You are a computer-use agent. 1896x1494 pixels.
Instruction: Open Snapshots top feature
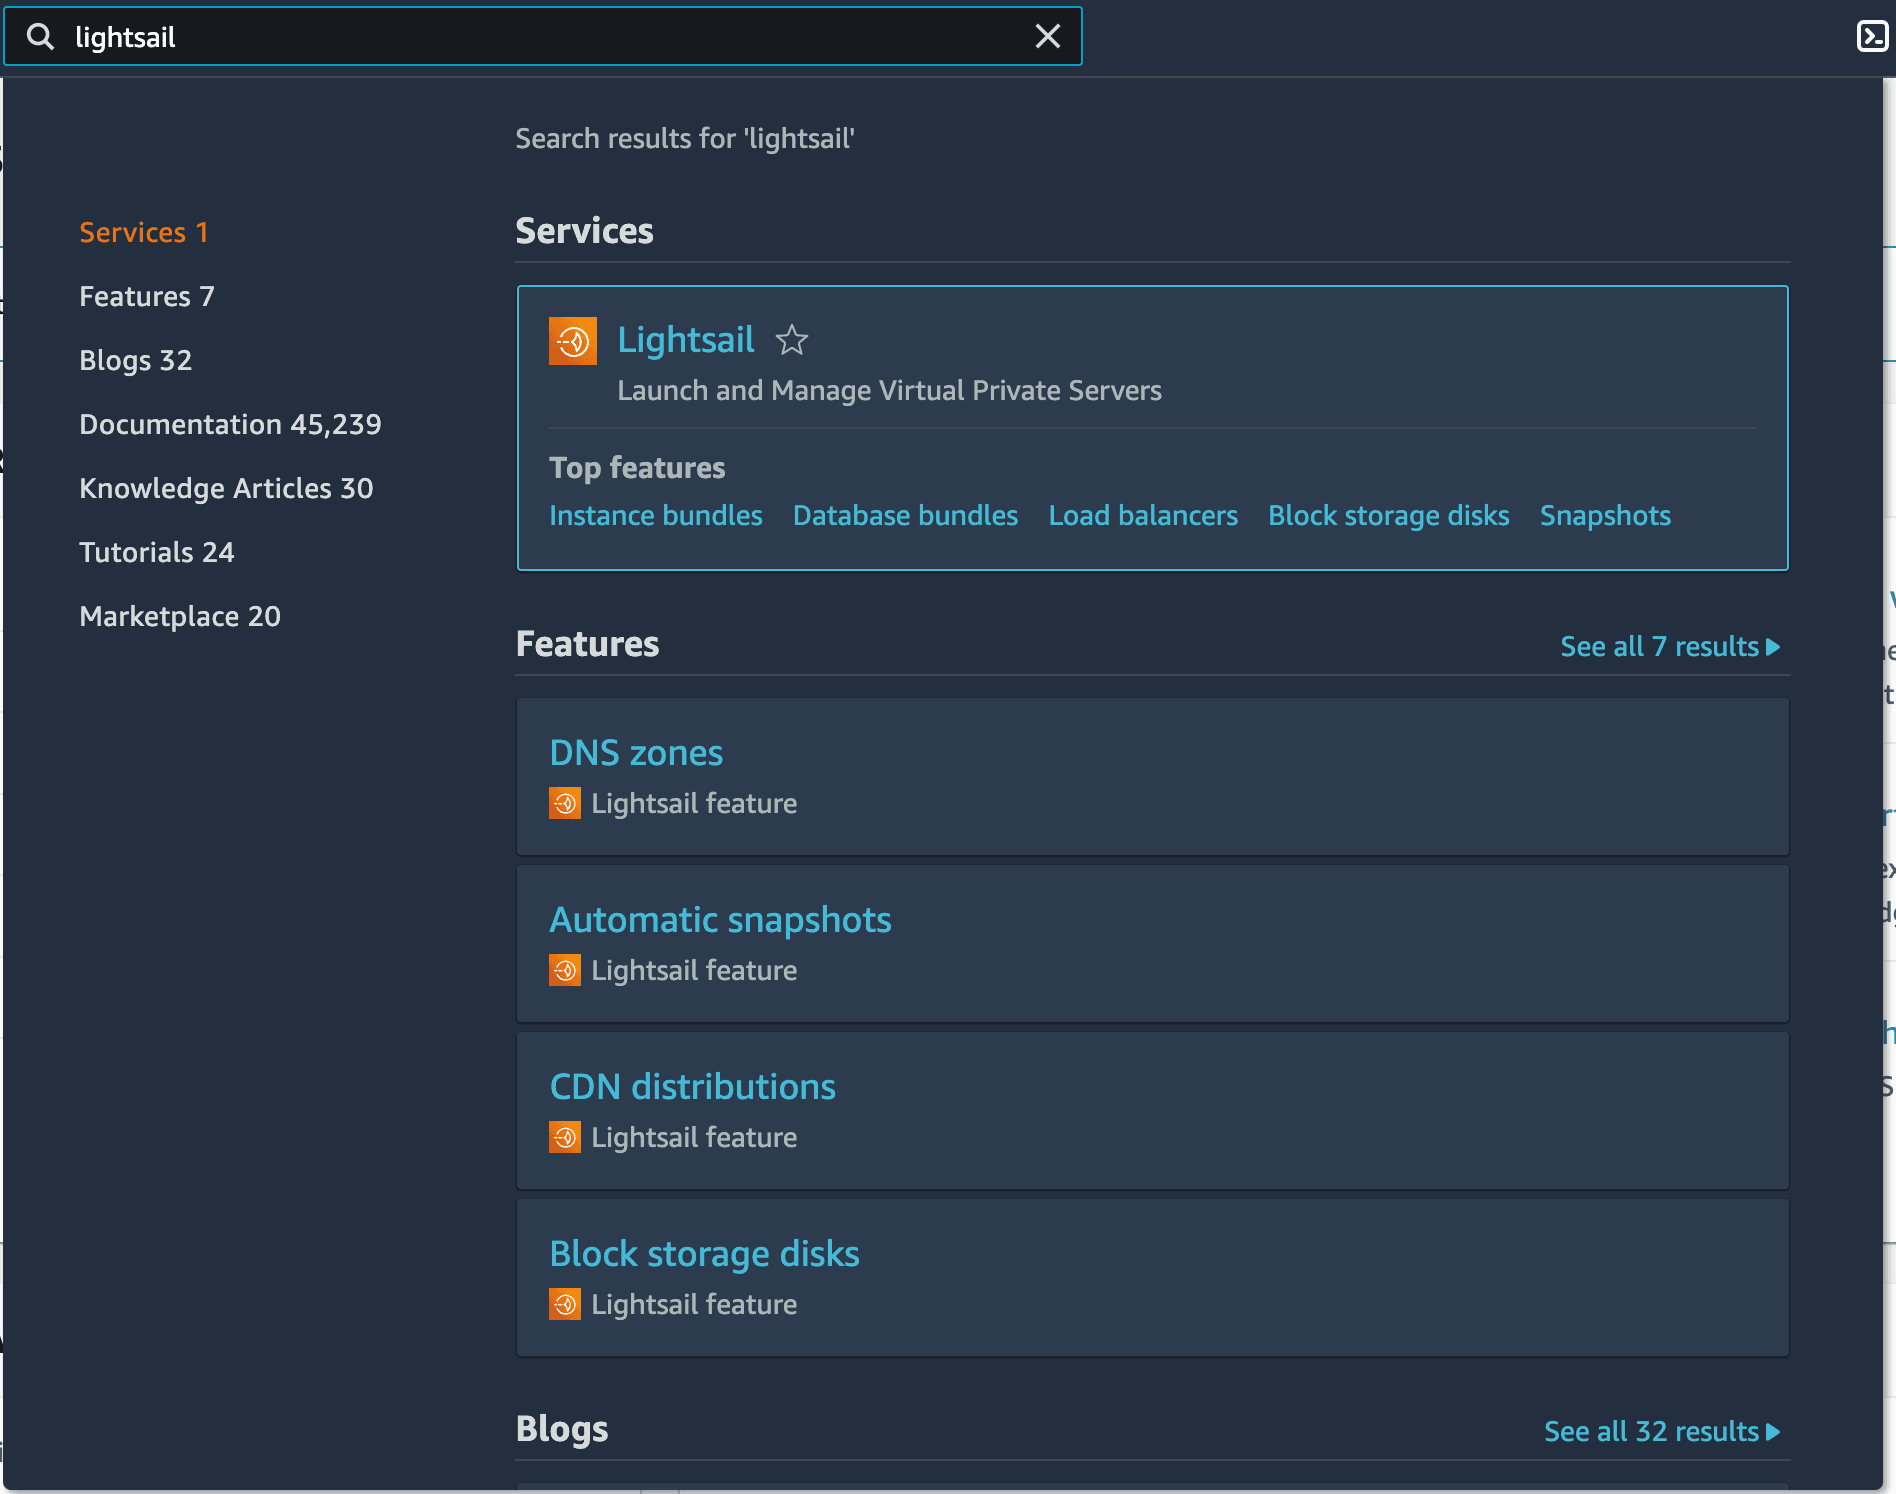tap(1605, 515)
